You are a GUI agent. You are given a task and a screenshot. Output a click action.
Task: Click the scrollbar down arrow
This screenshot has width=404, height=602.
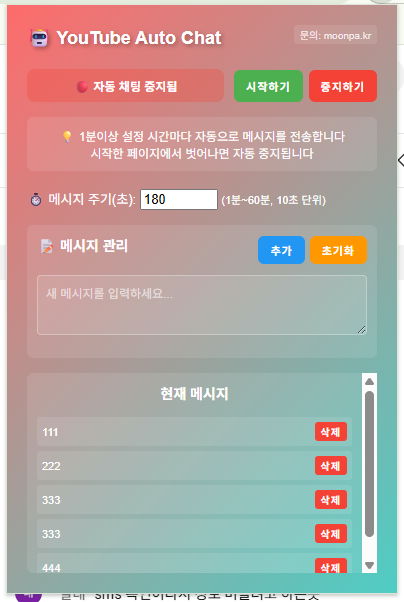pos(369,565)
